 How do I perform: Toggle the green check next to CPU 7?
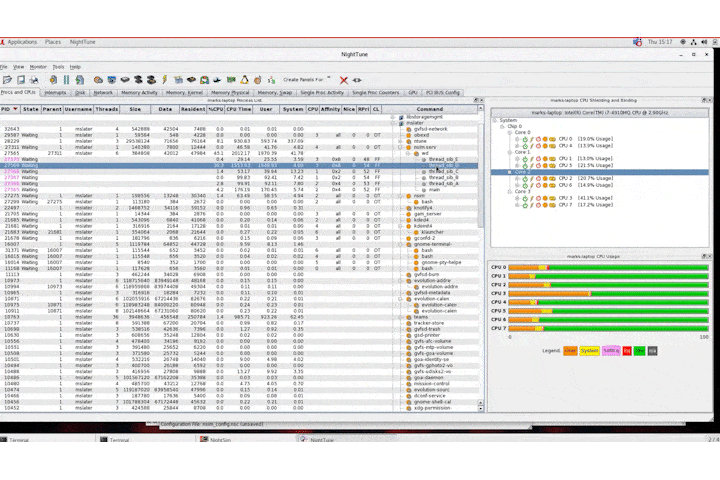525,204
